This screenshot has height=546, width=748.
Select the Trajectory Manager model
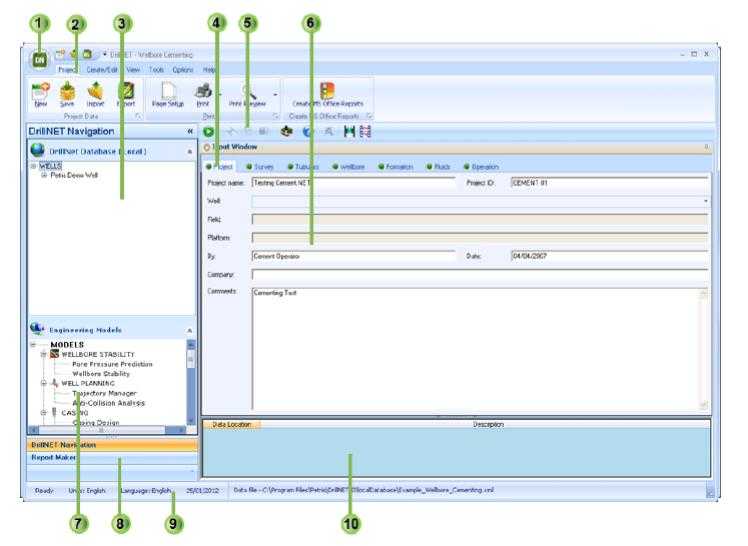click(x=104, y=393)
